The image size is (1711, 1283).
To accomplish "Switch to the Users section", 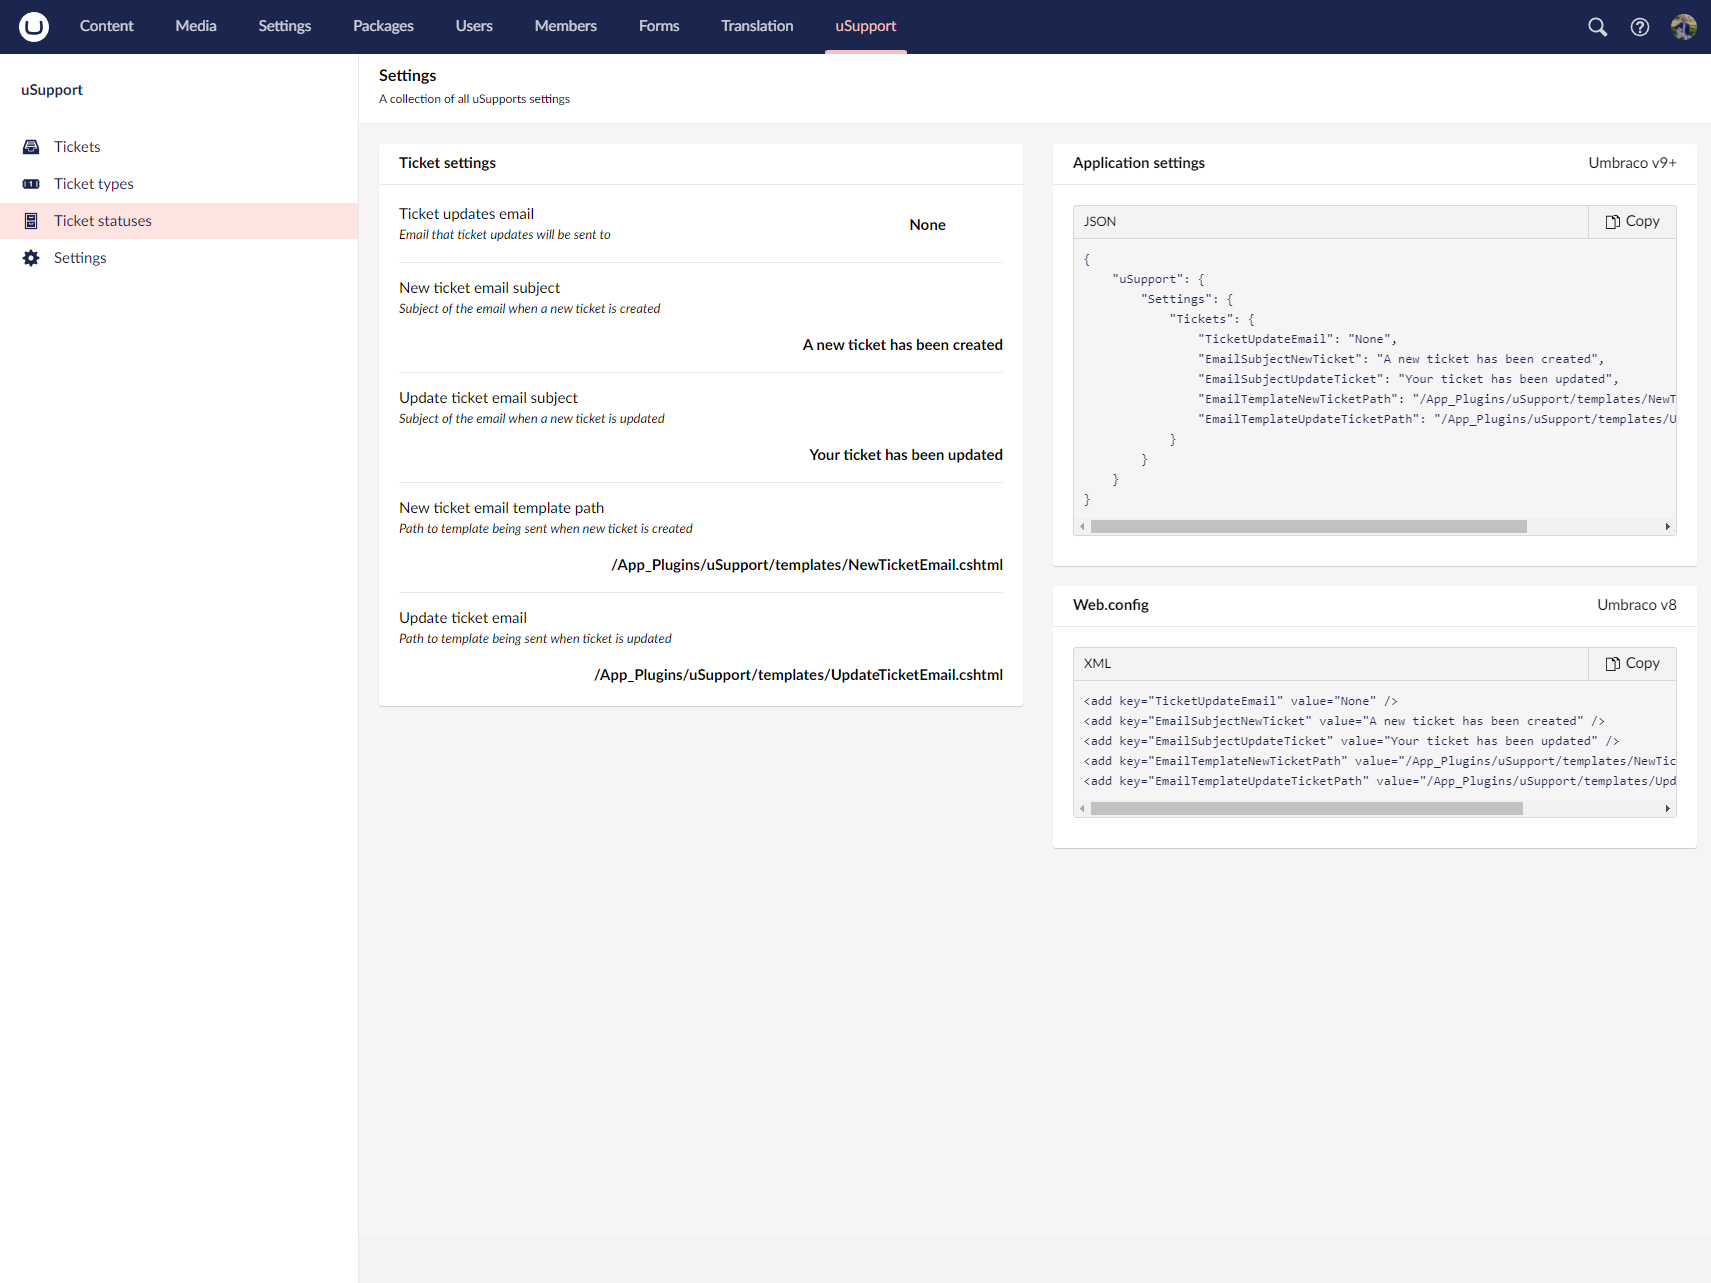I will click(x=474, y=26).
